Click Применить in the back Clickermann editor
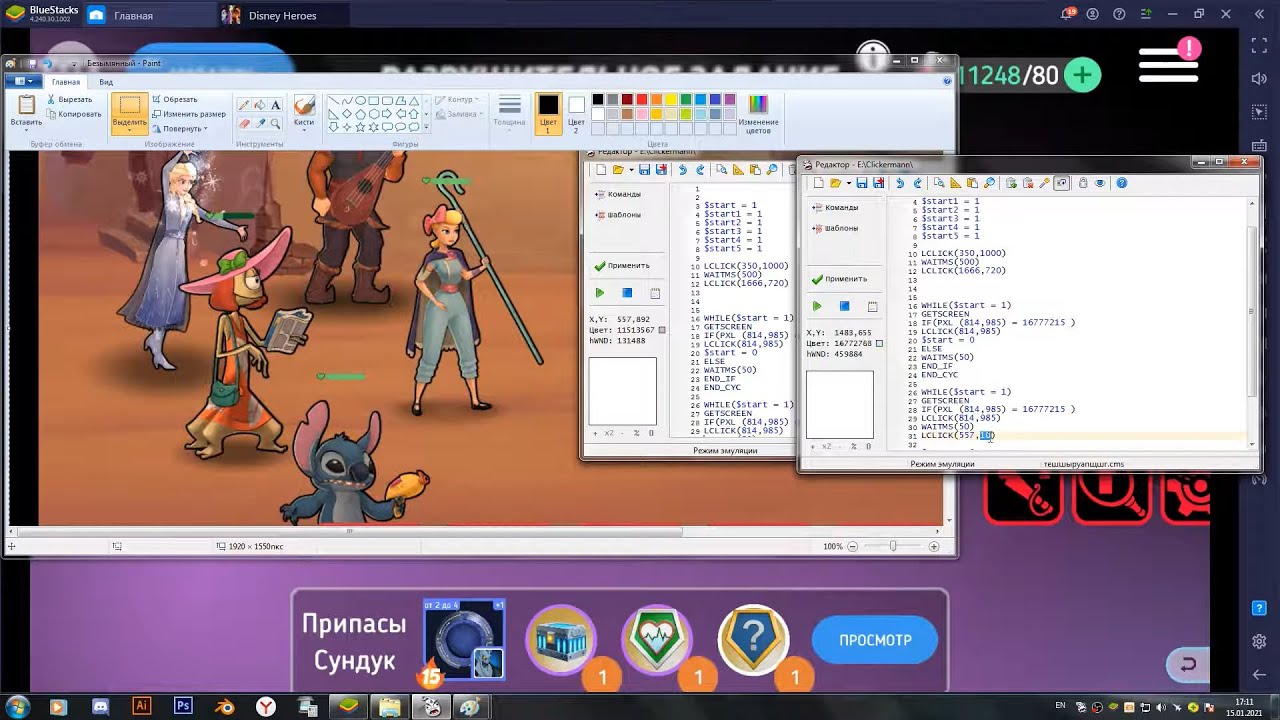 [621, 266]
